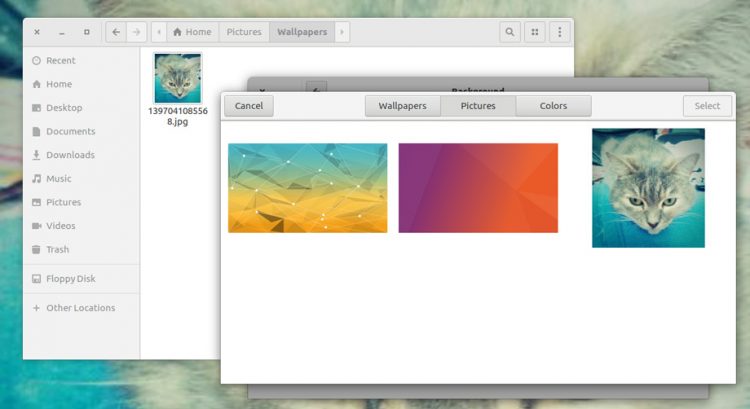Screen dimensions: 750x409
Task: Click the Documents icon in sidebar
Action: click(36, 131)
